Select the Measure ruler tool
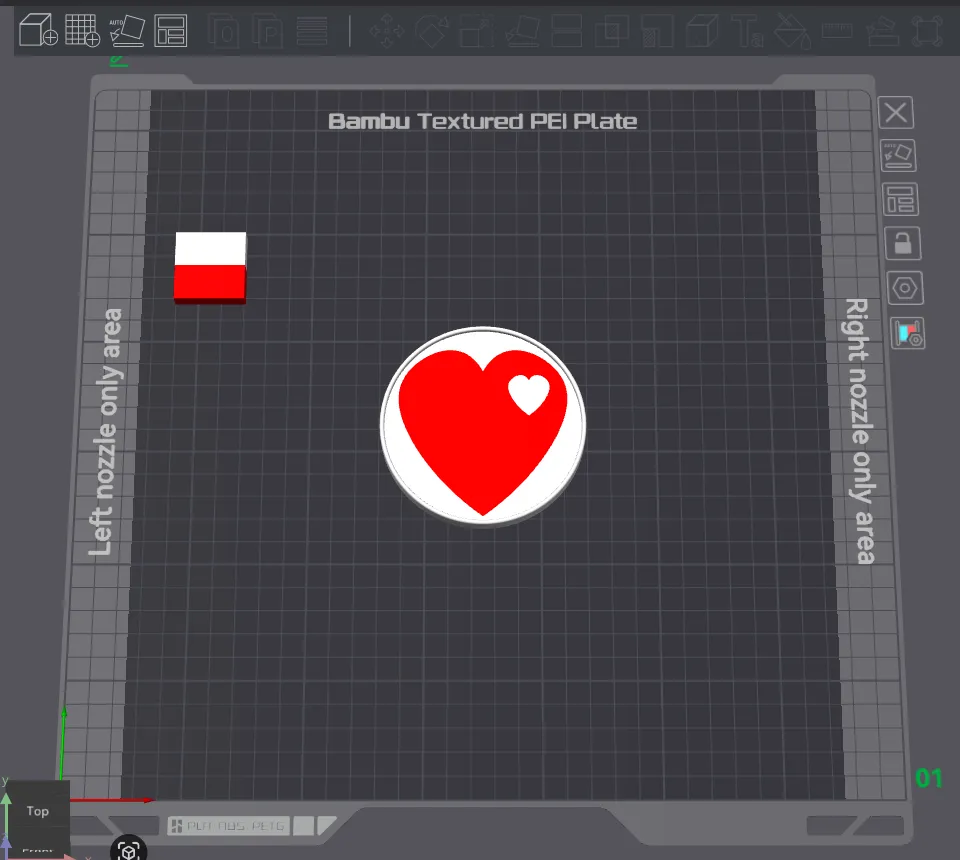 coord(837,29)
